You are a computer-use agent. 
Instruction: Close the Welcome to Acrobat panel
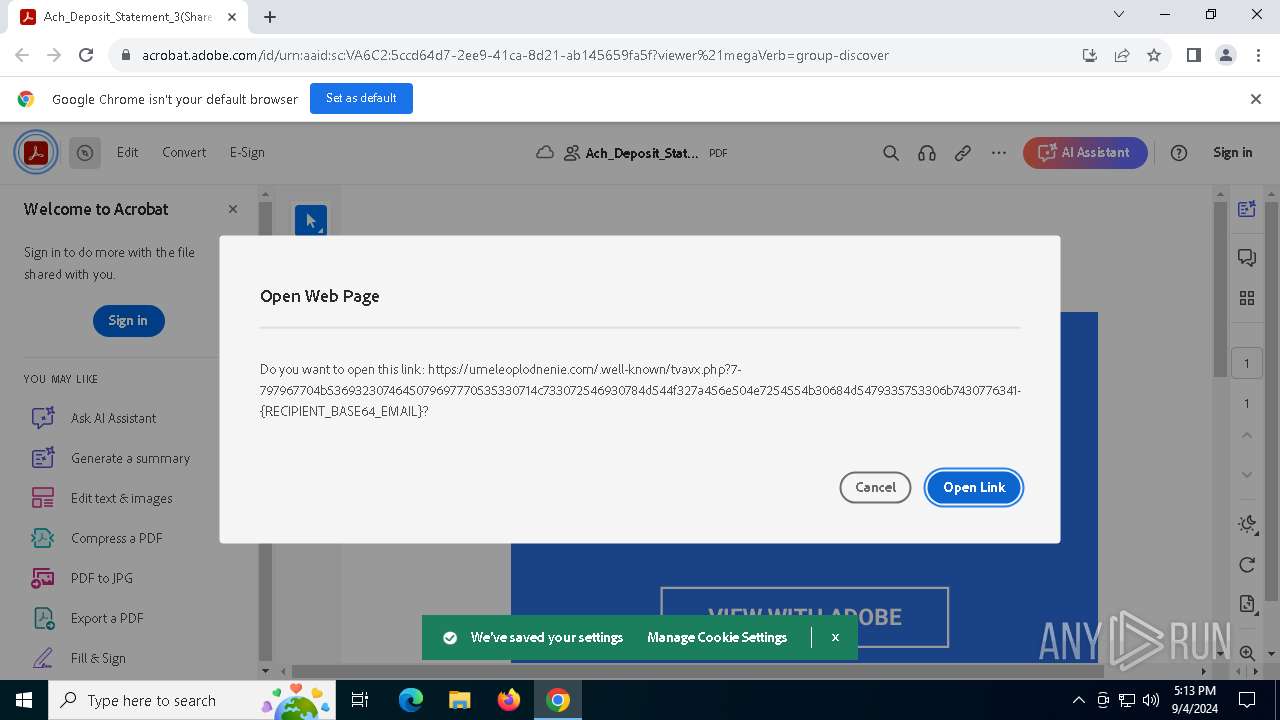[x=233, y=209]
